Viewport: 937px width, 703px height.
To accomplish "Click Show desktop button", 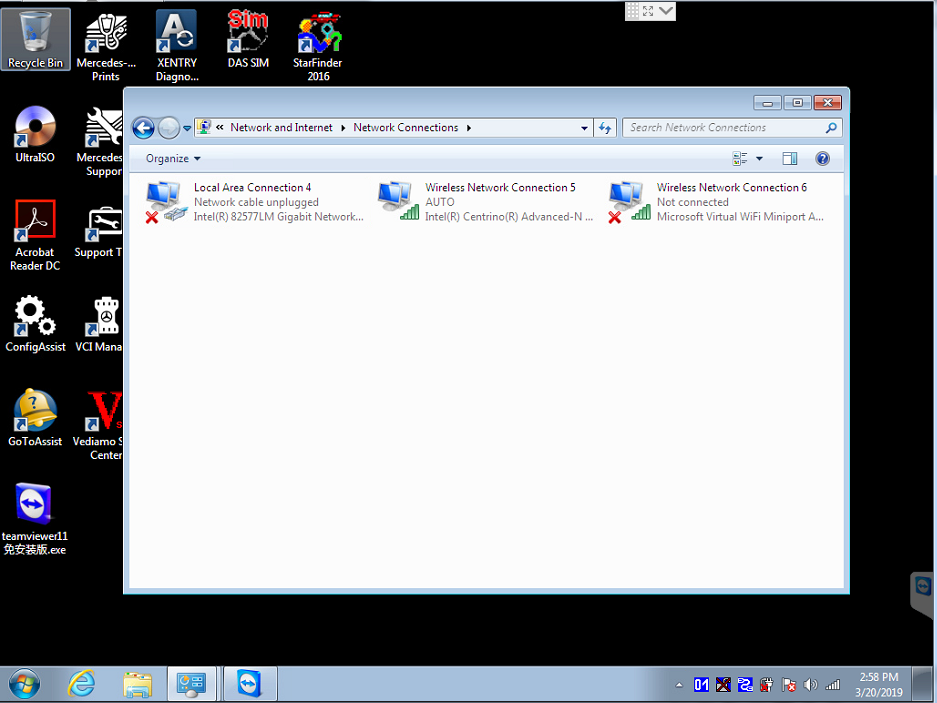I will tap(924, 684).
